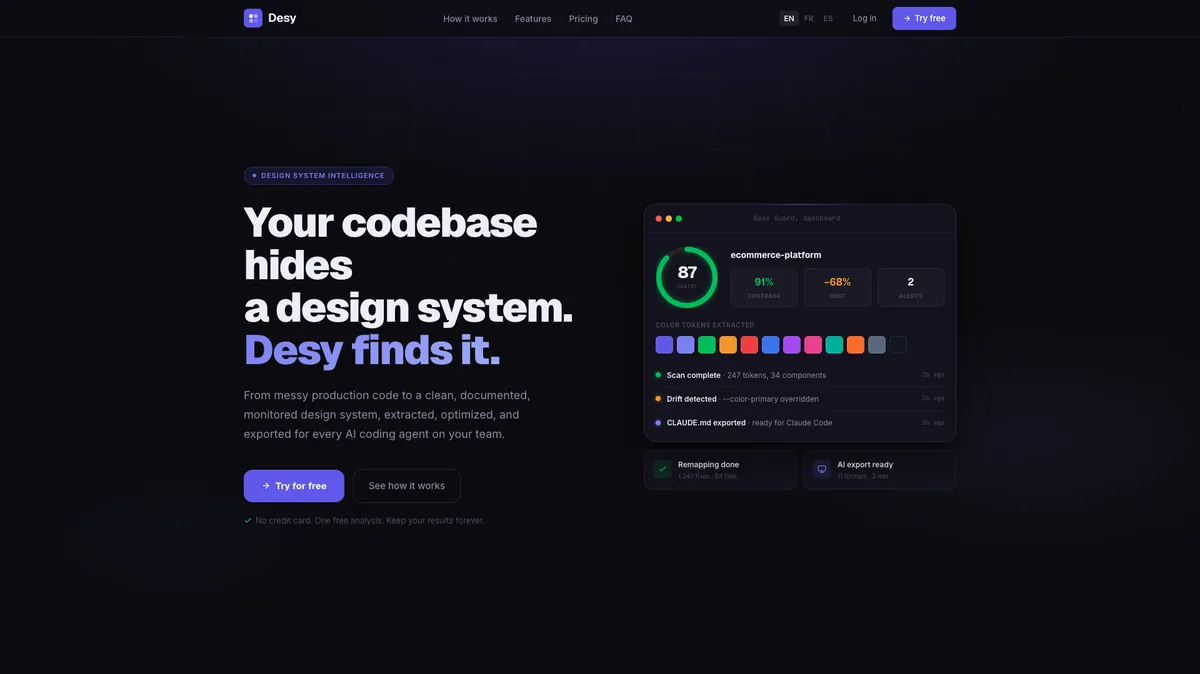Switch the language to EN
The height and width of the screenshot is (674, 1200).
pos(789,18)
